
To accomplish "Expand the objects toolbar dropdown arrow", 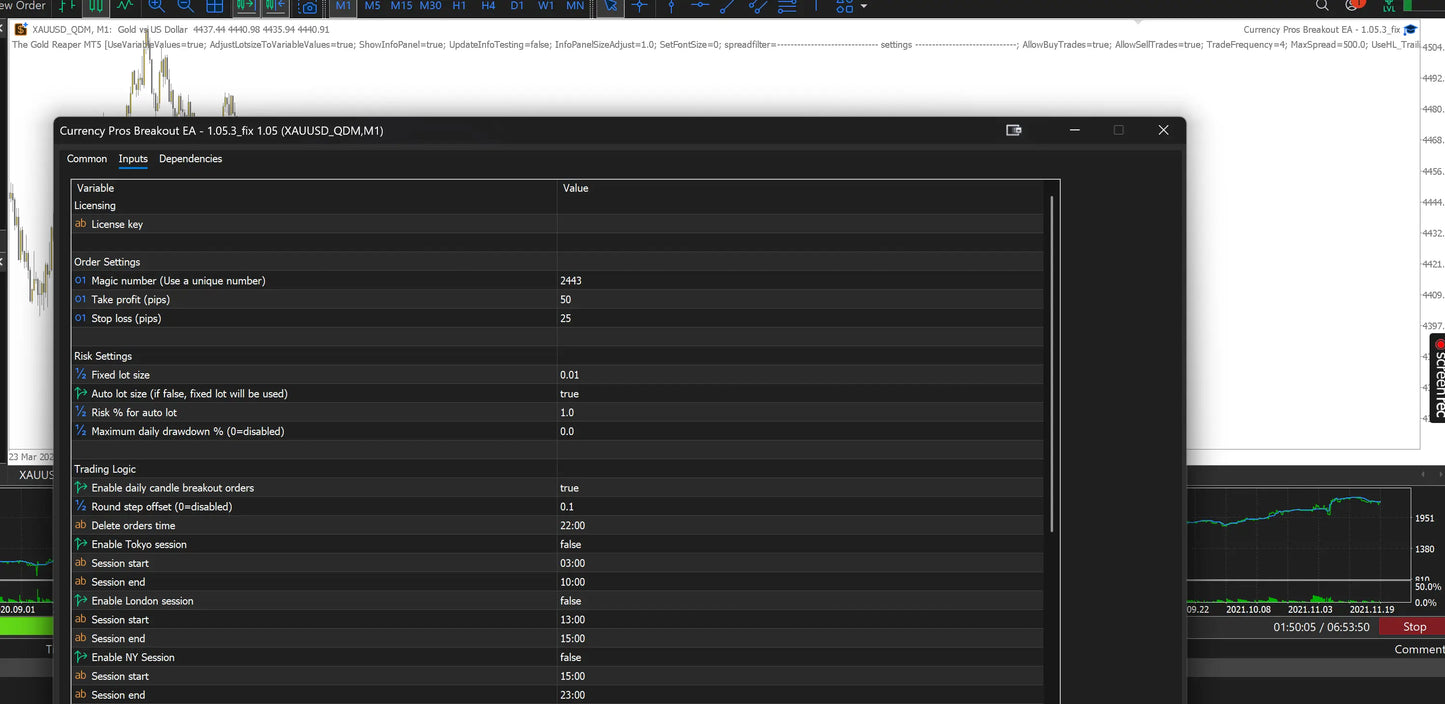I will [864, 6].
